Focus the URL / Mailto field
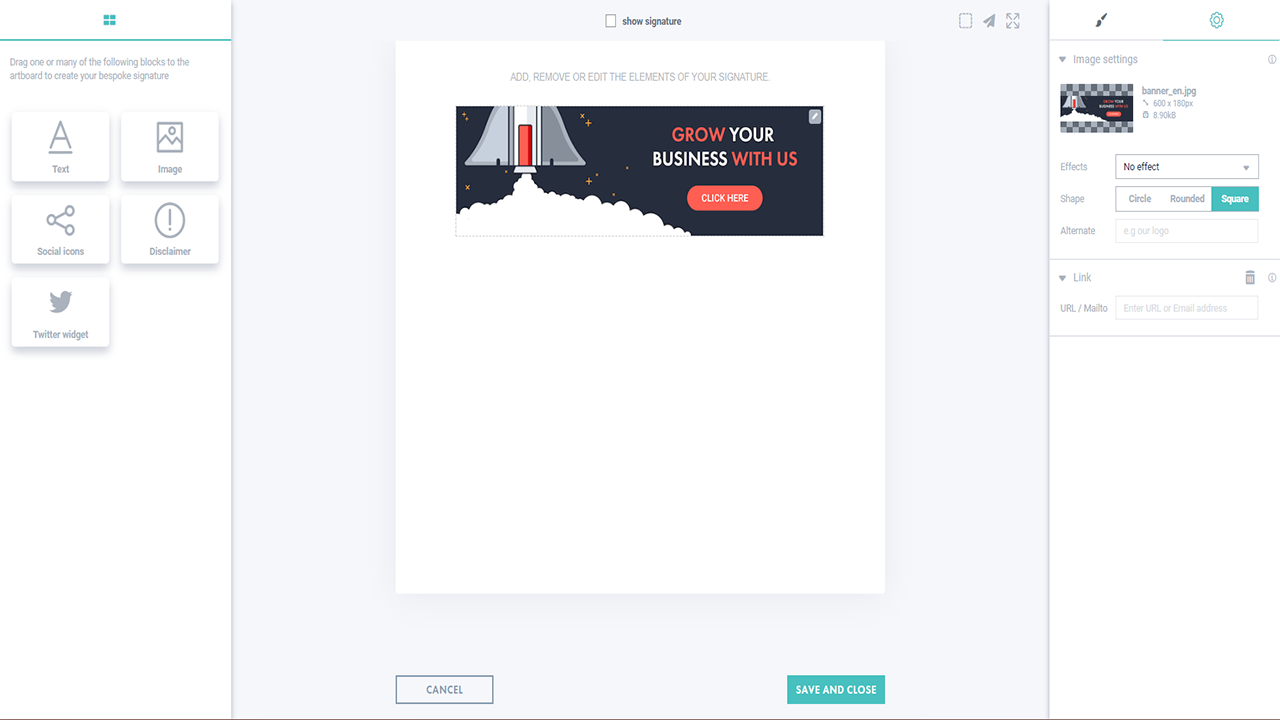Image resolution: width=1280 pixels, height=720 pixels. pos(1187,308)
